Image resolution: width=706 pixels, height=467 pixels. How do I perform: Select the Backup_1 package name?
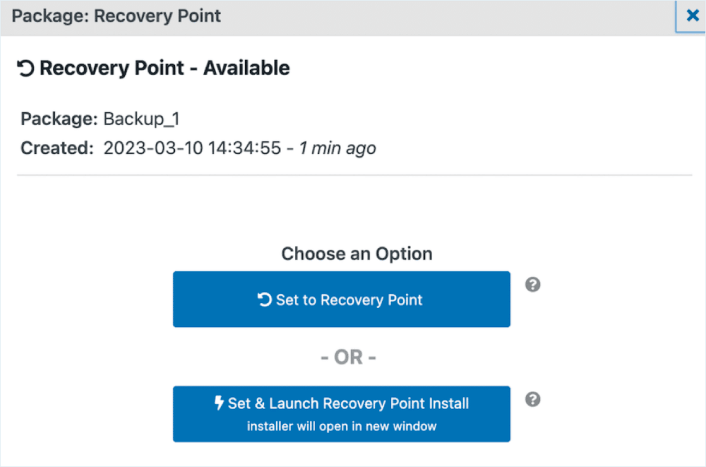tap(141, 119)
